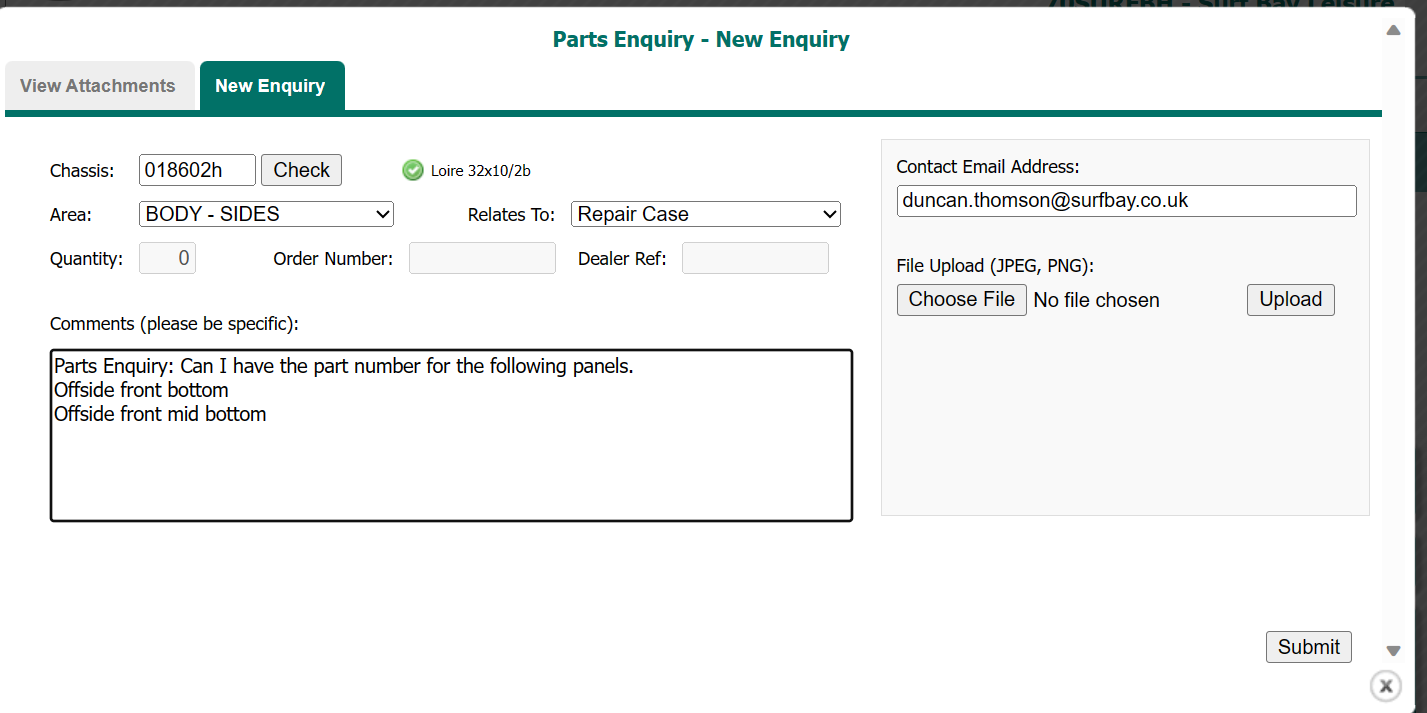1427x713 pixels.
Task: Submit the parts enquiry
Action: click(x=1308, y=647)
